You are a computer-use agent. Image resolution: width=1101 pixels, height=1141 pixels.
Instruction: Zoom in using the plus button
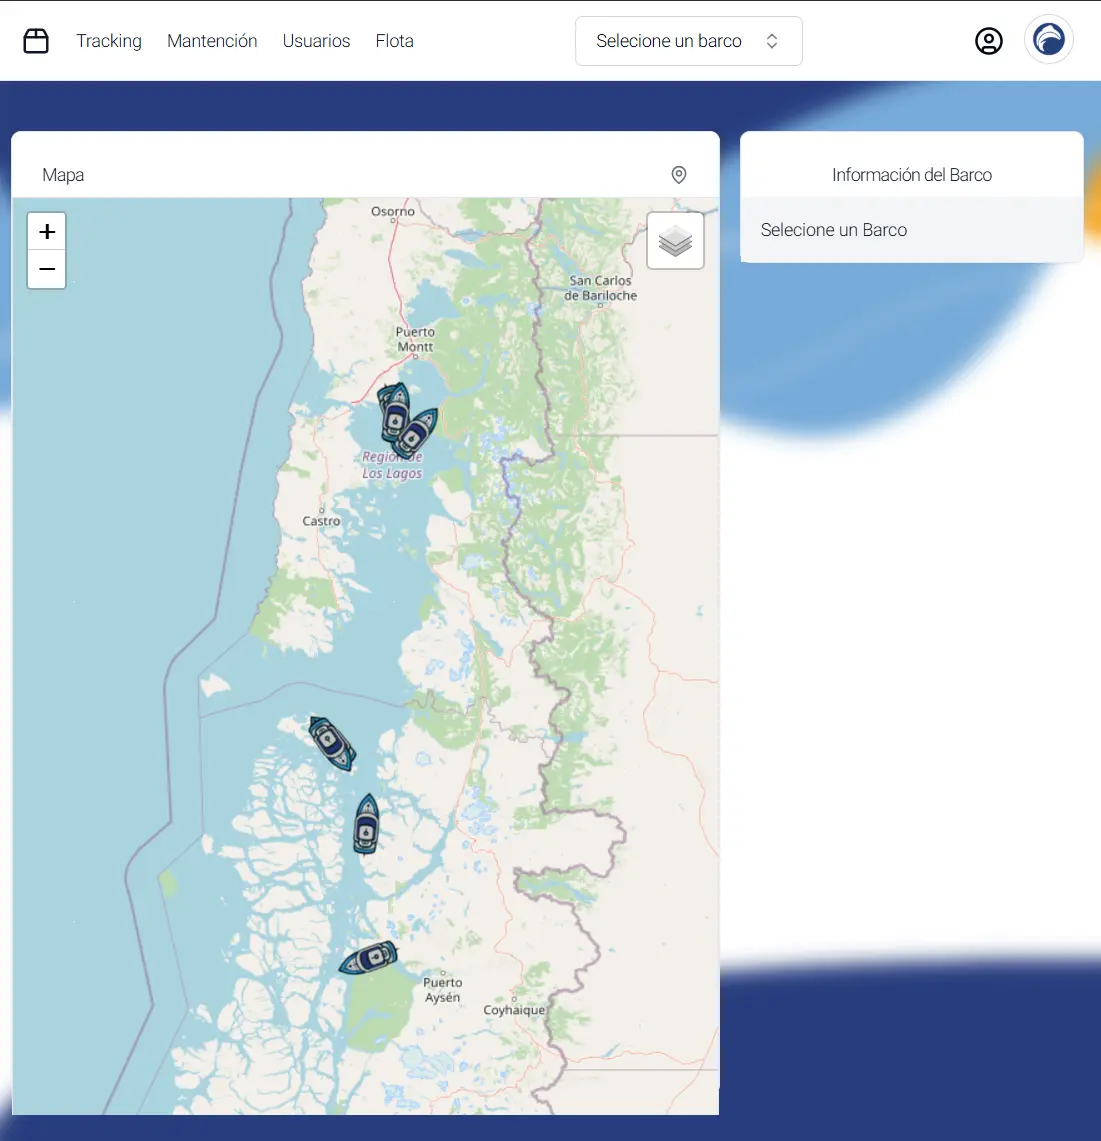pos(46,231)
